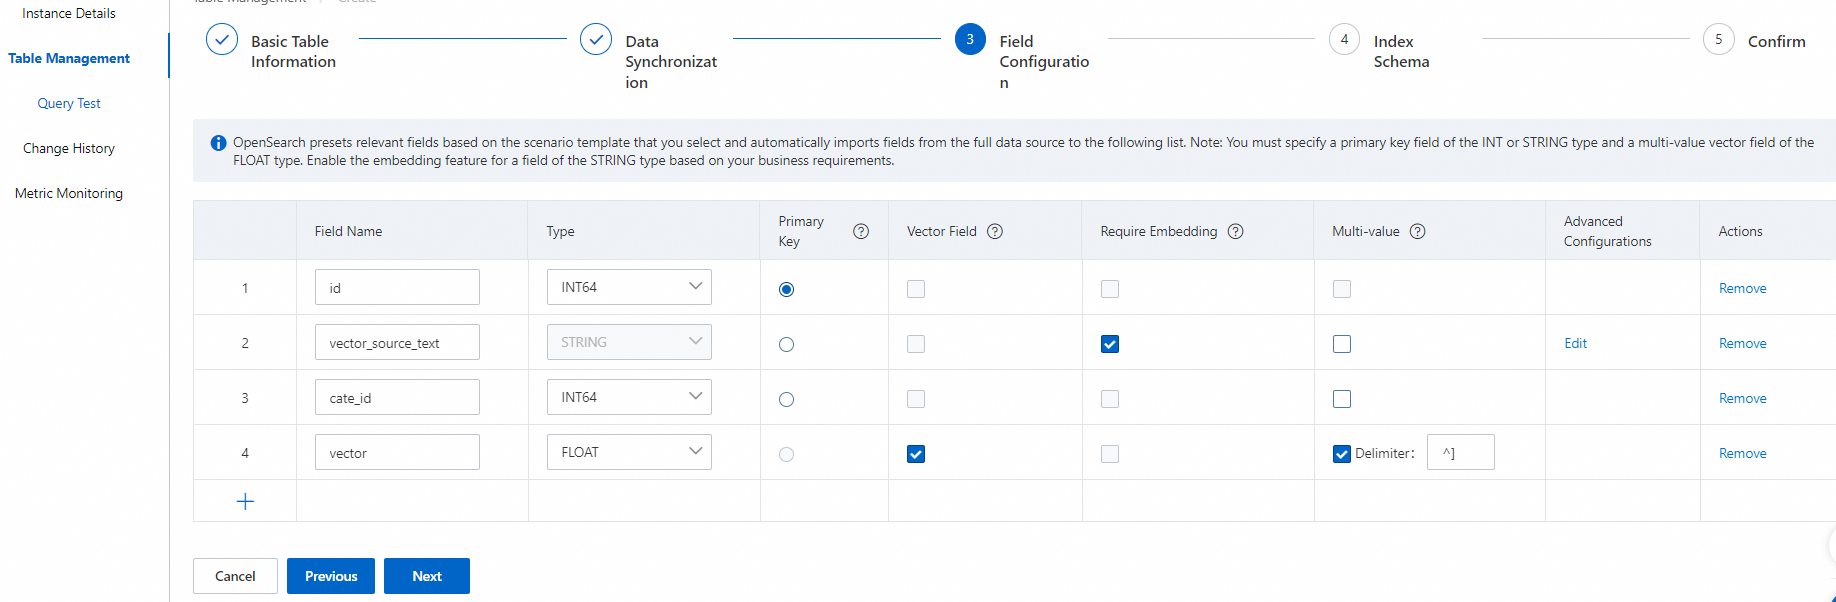The image size is (1836, 602).
Task: Uncheck Vector Field for vector row
Action: [x=916, y=454]
